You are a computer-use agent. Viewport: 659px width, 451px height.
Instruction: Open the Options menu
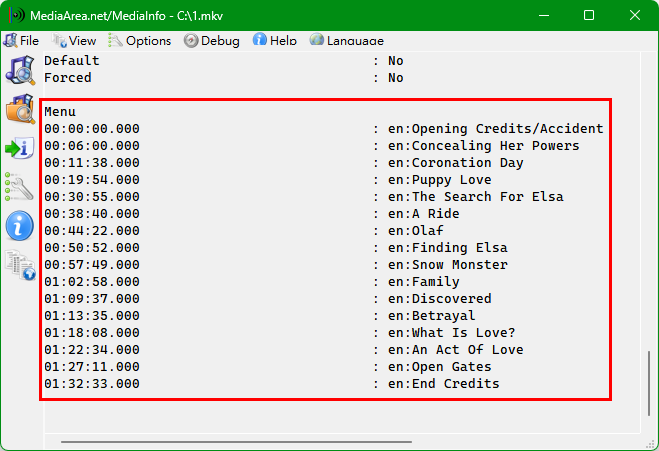coord(140,41)
